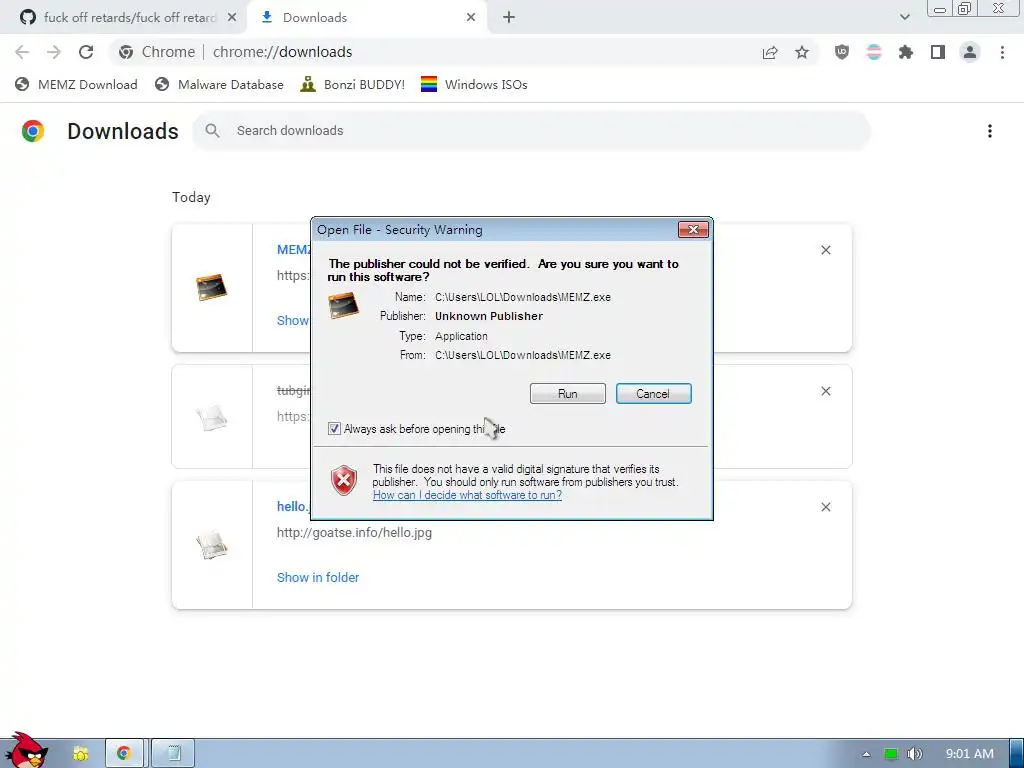
Task: Click the Today date heading
Action: click(191, 197)
